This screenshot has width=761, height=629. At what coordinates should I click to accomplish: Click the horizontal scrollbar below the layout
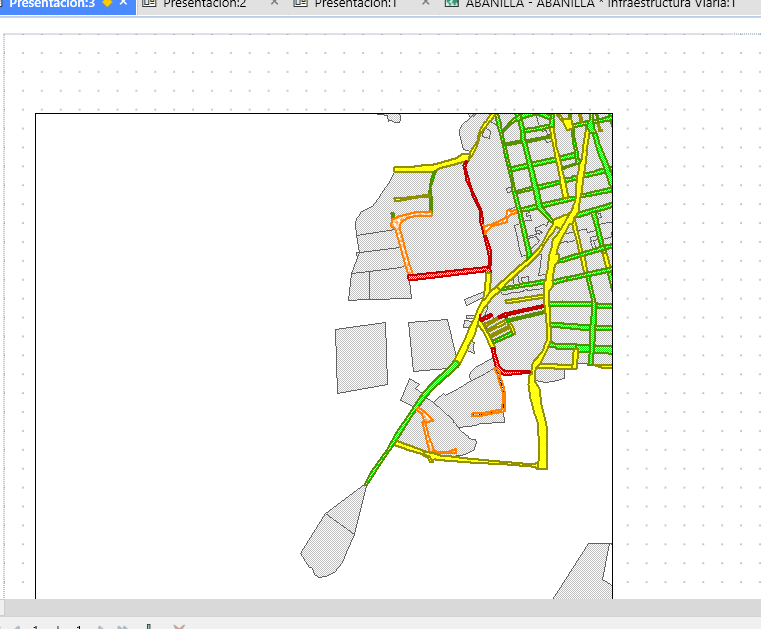(x=382, y=608)
